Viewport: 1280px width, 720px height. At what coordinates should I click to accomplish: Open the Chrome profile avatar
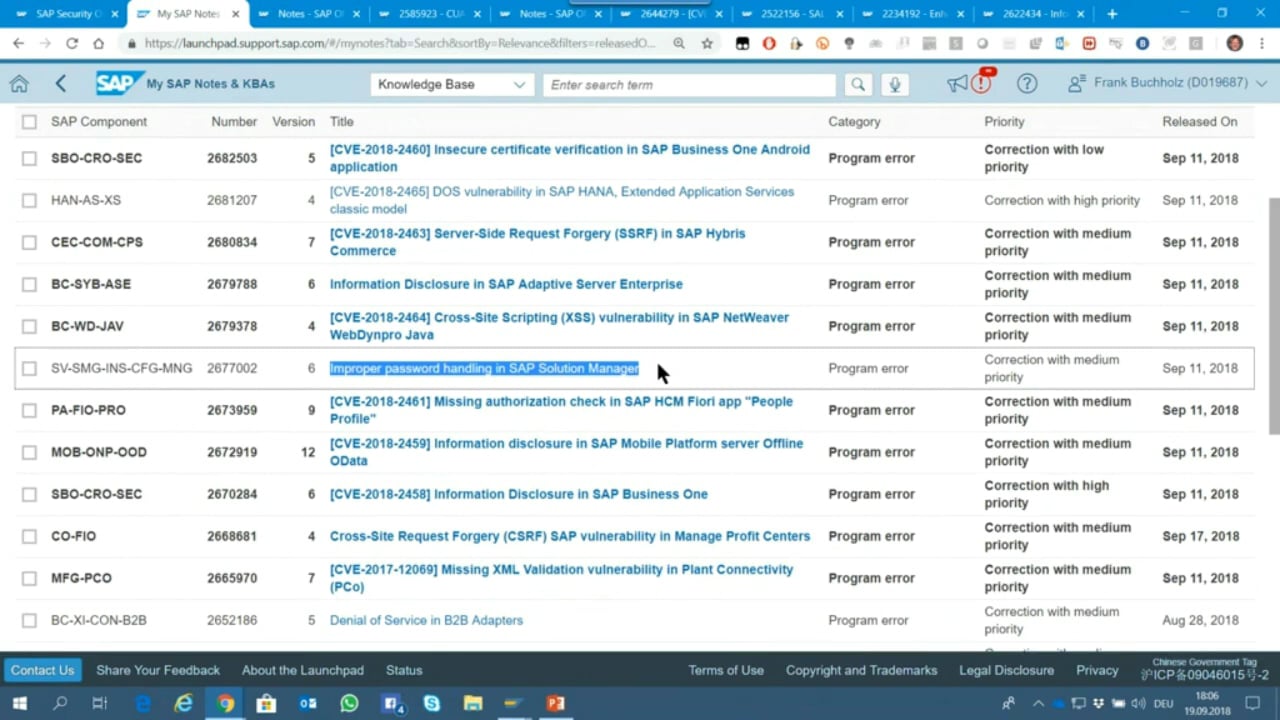(x=1234, y=44)
